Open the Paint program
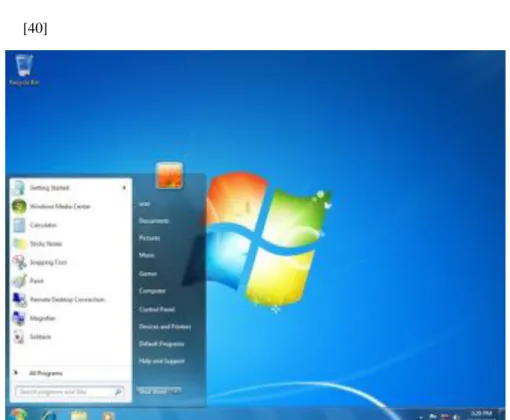 pos(70,281)
